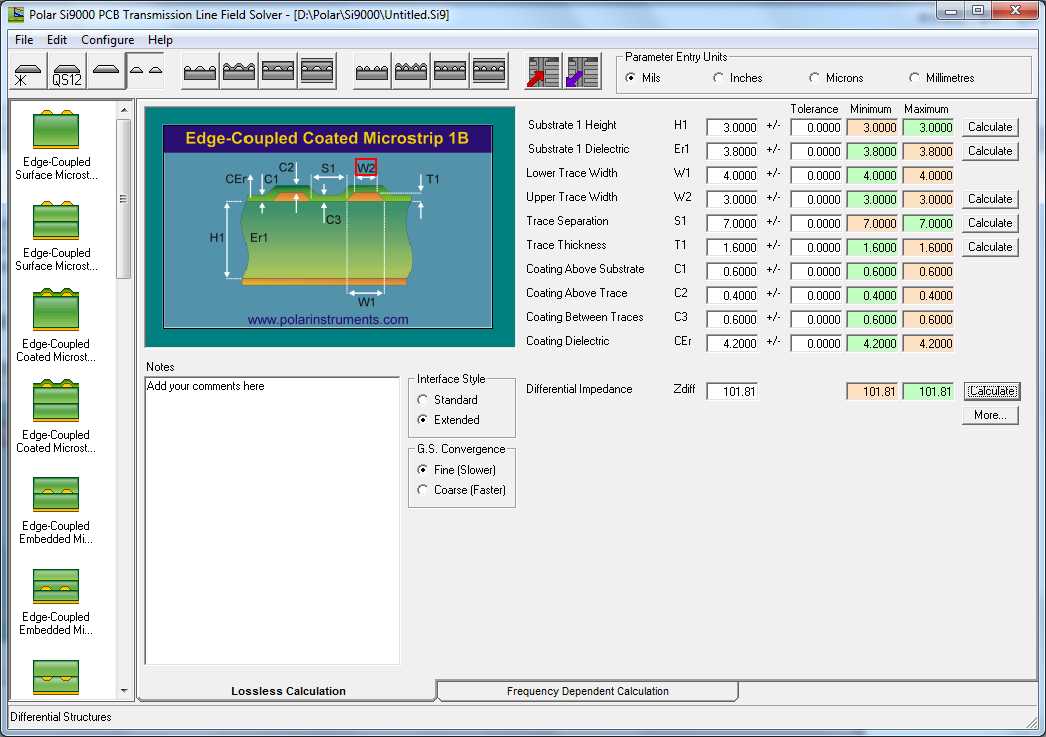Image resolution: width=1046 pixels, height=737 pixels.
Task: Select Edge-Coupled Coated Microstrip two-substrate thumbnail
Action: 56,400
